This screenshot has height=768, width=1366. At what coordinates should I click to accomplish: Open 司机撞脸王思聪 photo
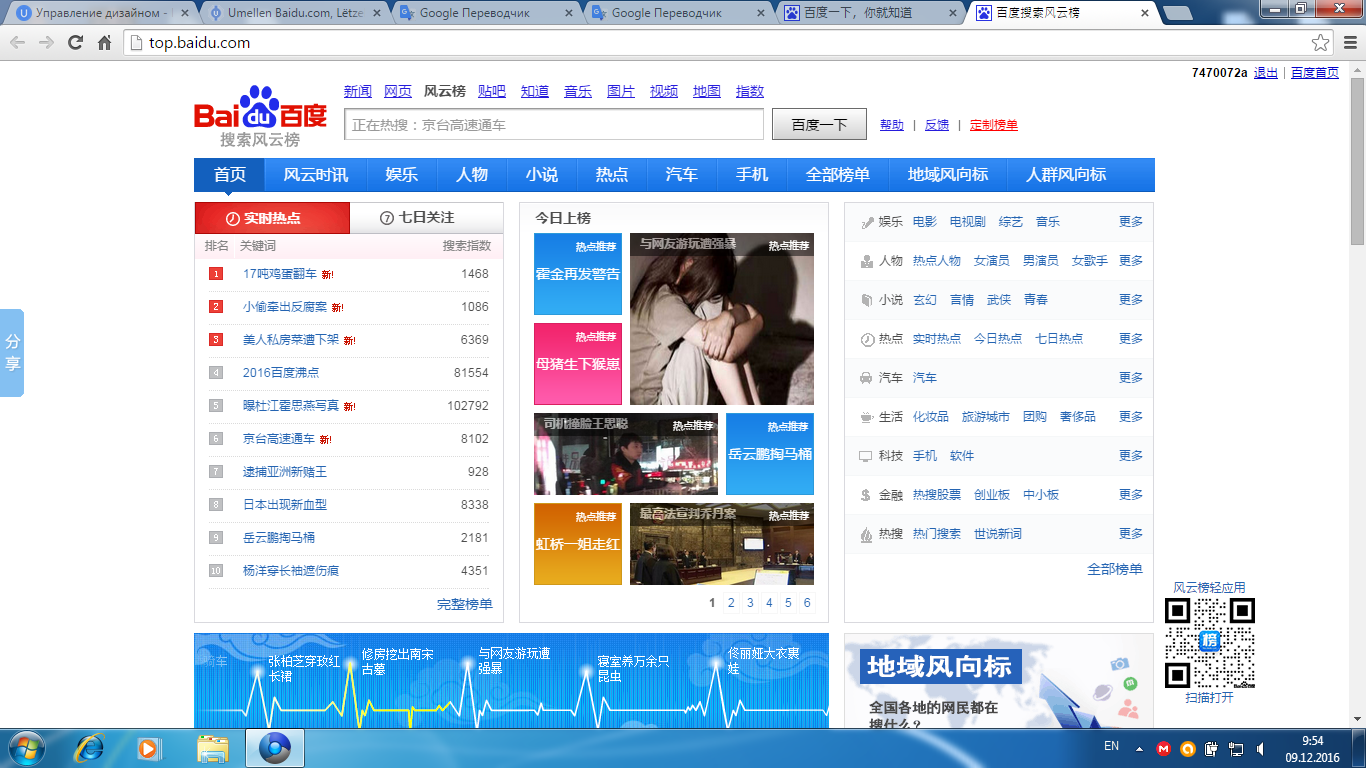pyautogui.click(x=626, y=454)
